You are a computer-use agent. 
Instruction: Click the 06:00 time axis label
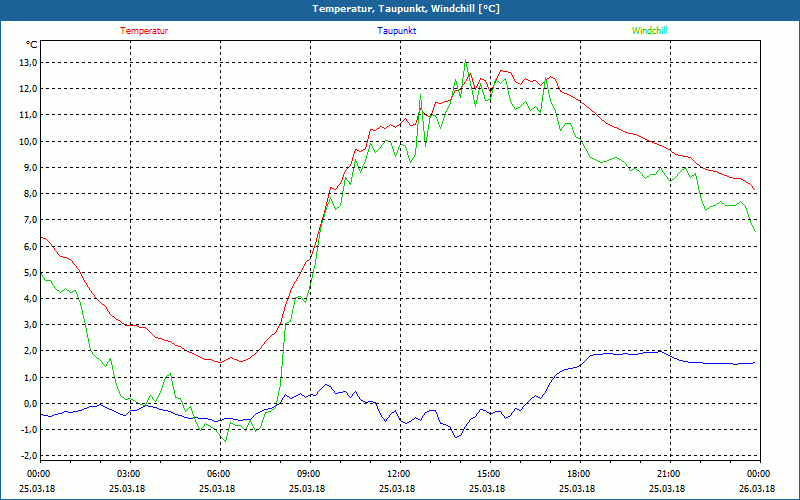(217, 474)
